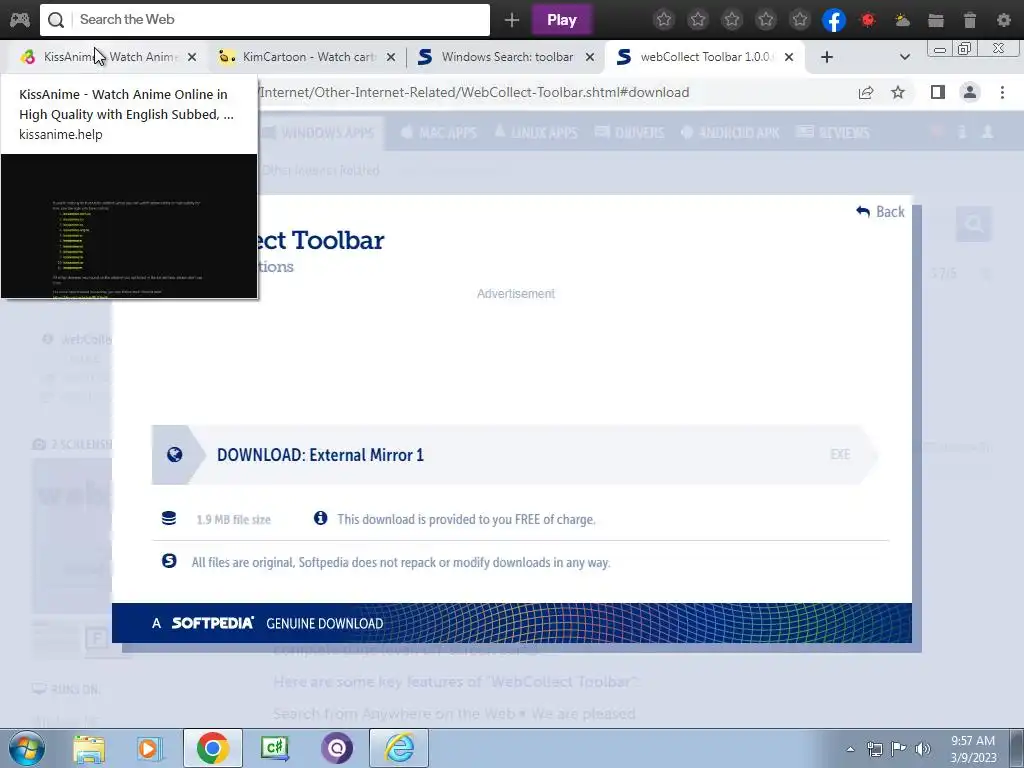Open the Windows Start menu
Viewport: 1024px width, 768px height.
click(26, 748)
